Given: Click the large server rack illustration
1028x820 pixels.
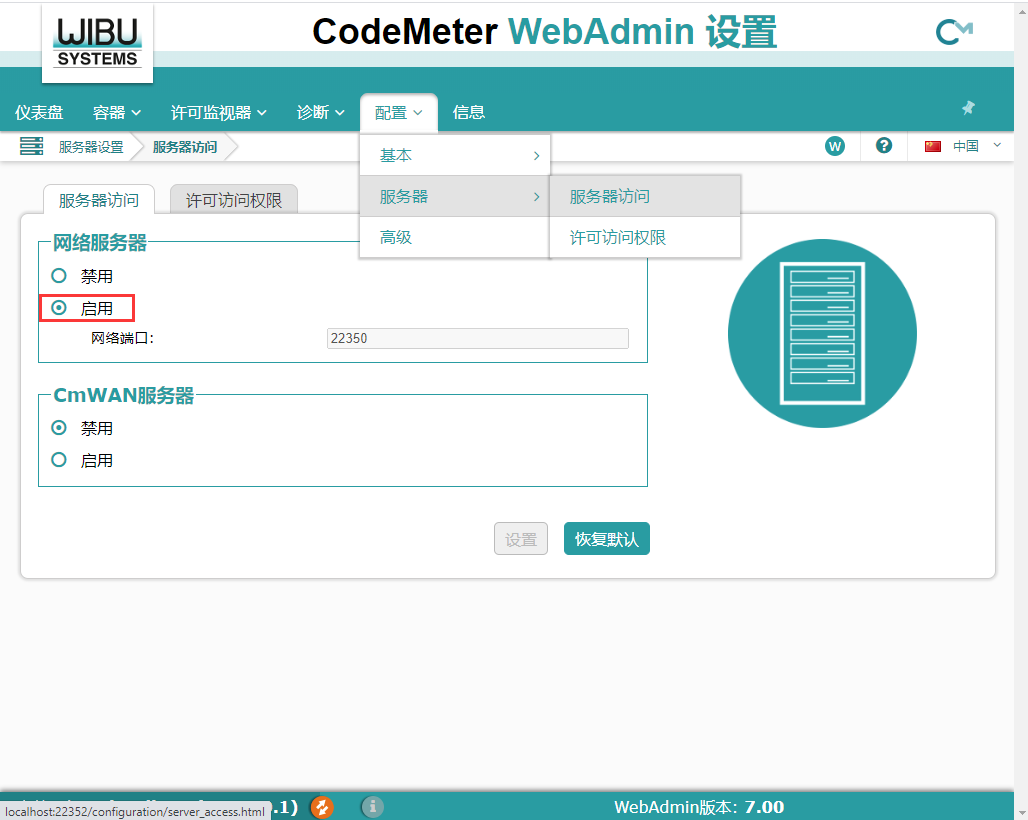Looking at the screenshot, I should (x=822, y=334).
